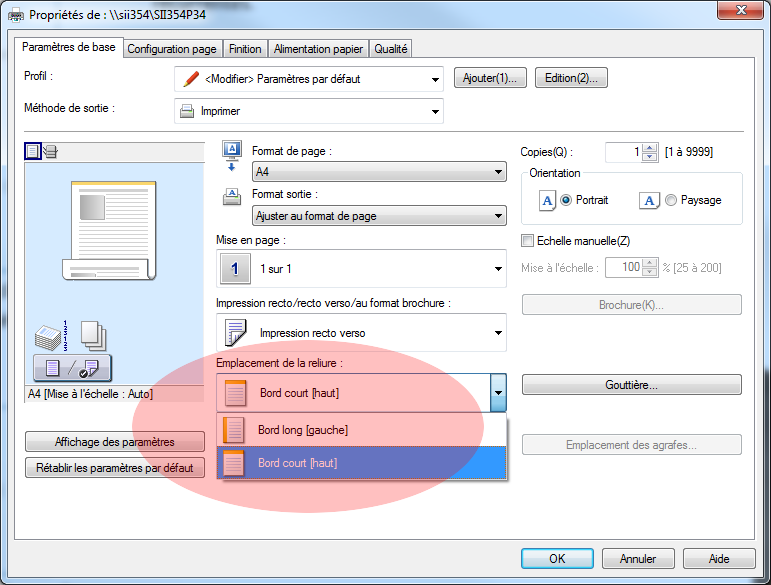Enable the Echelle manuelle checkbox
The height and width of the screenshot is (585, 771).
pos(528,241)
